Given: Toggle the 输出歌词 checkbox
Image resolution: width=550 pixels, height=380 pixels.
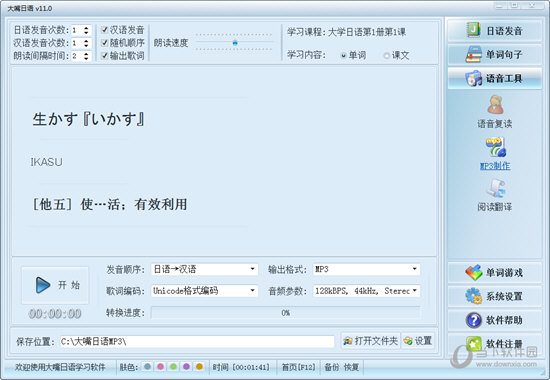Looking at the screenshot, I should point(105,55).
